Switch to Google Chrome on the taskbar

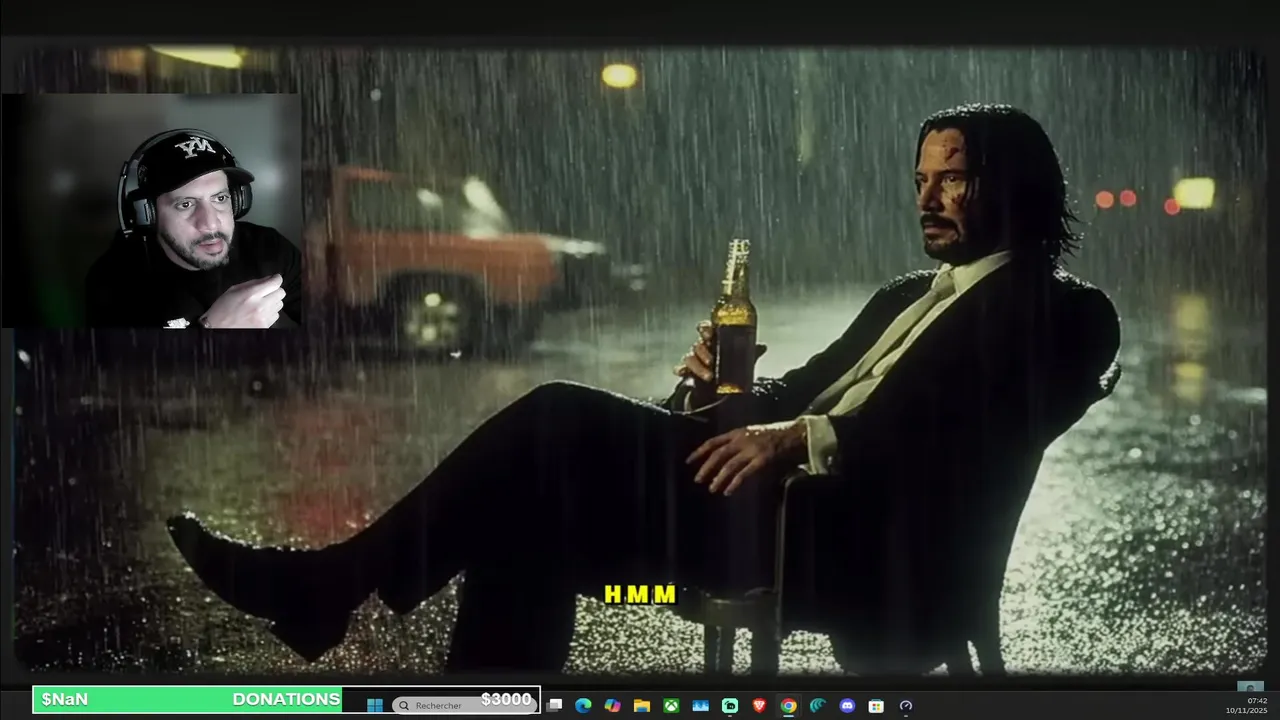pyautogui.click(x=788, y=705)
